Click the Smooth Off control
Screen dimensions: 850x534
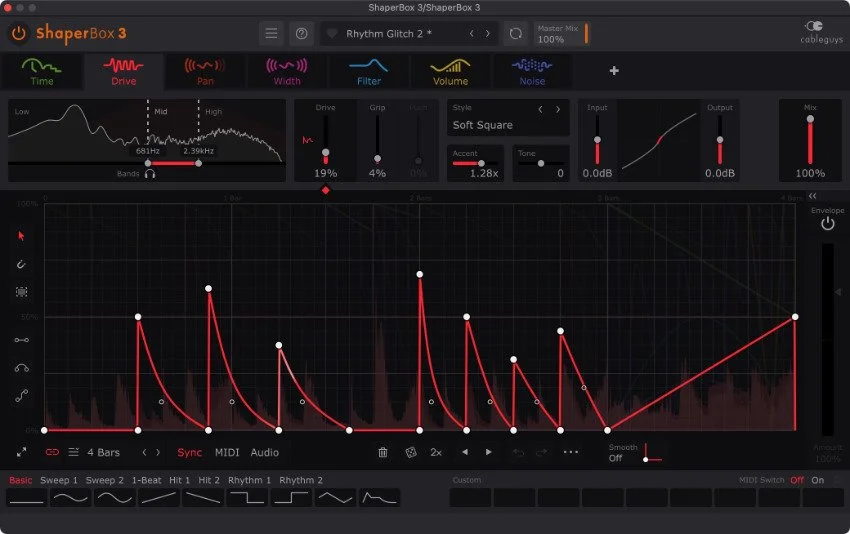point(634,453)
